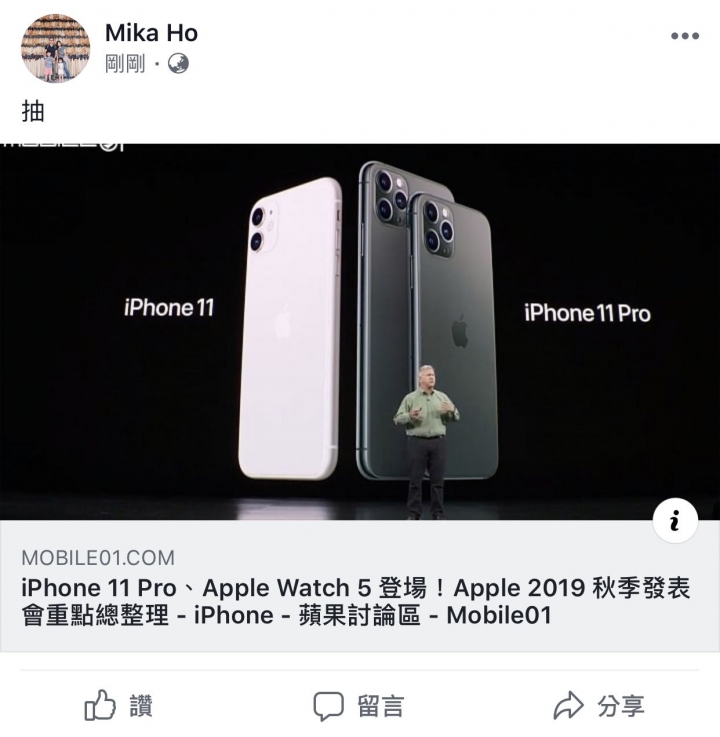720x737 pixels.
Task: Click the presenter standing on stage
Action: (x=426, y=442)
